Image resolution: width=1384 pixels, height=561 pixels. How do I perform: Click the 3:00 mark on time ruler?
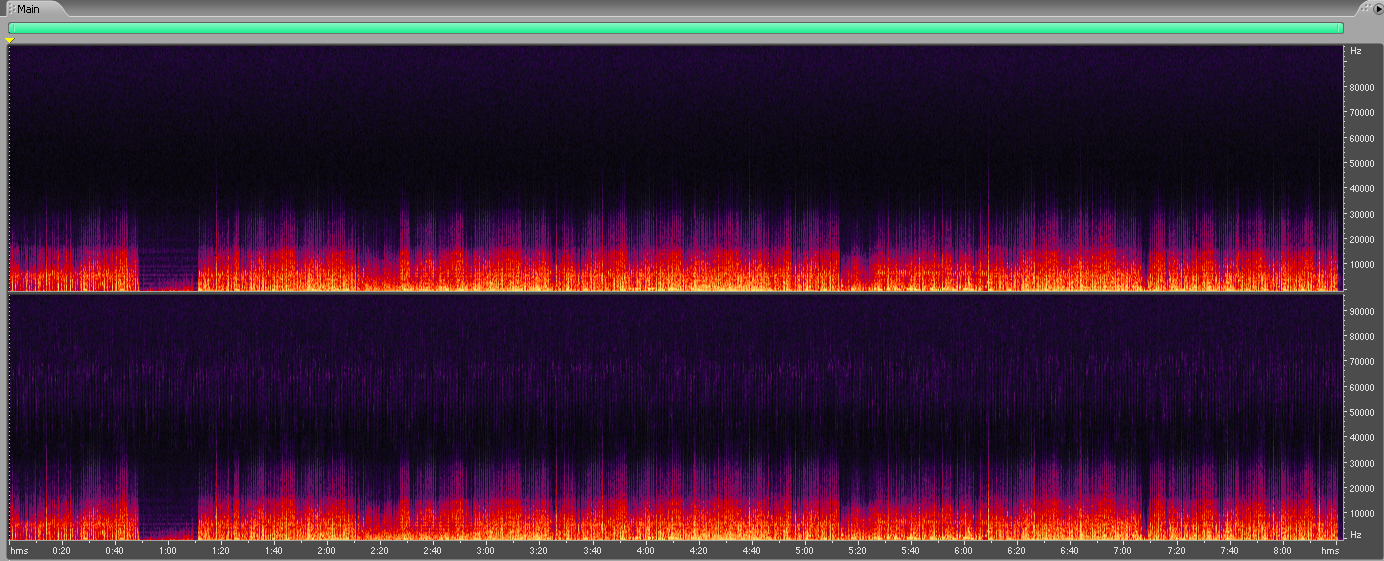[x=486, y=551]
